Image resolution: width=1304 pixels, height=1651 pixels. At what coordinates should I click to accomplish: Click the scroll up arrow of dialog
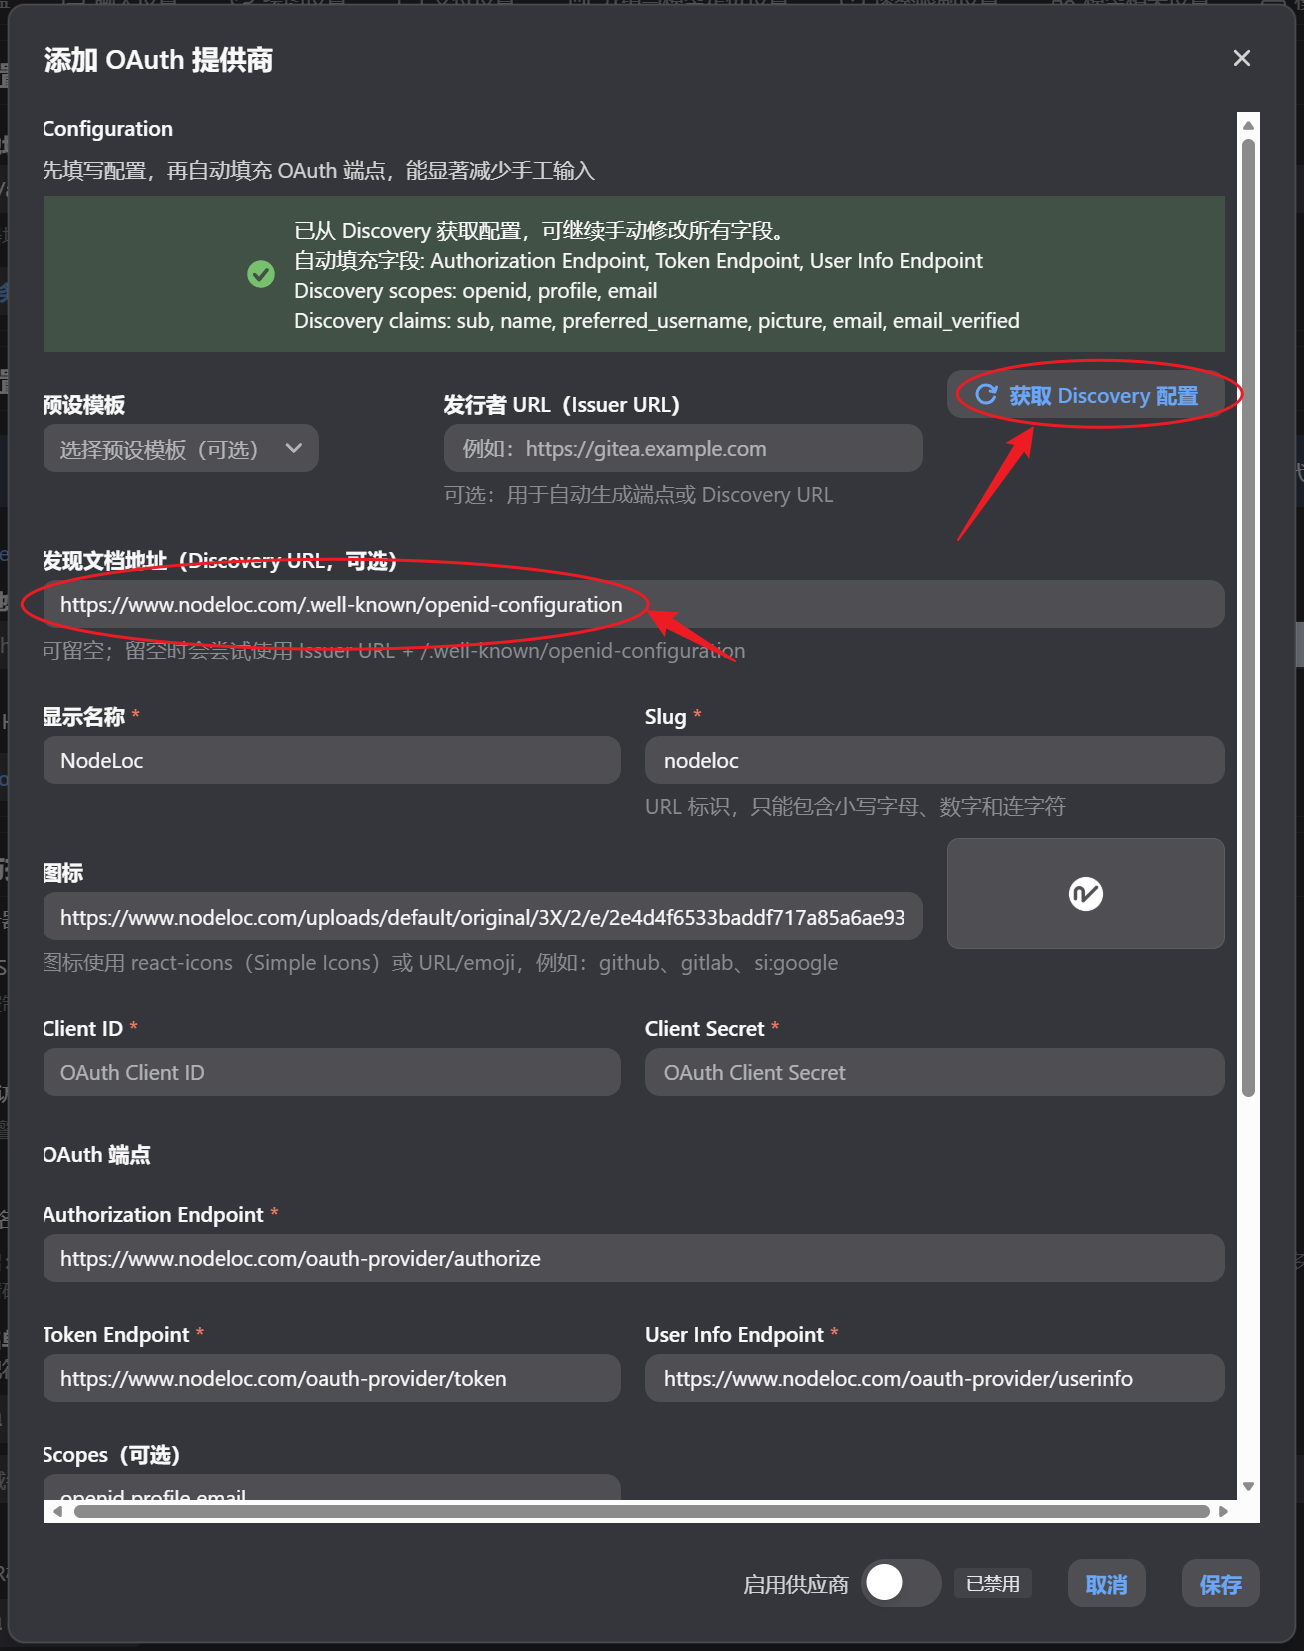pos(1248,126)
